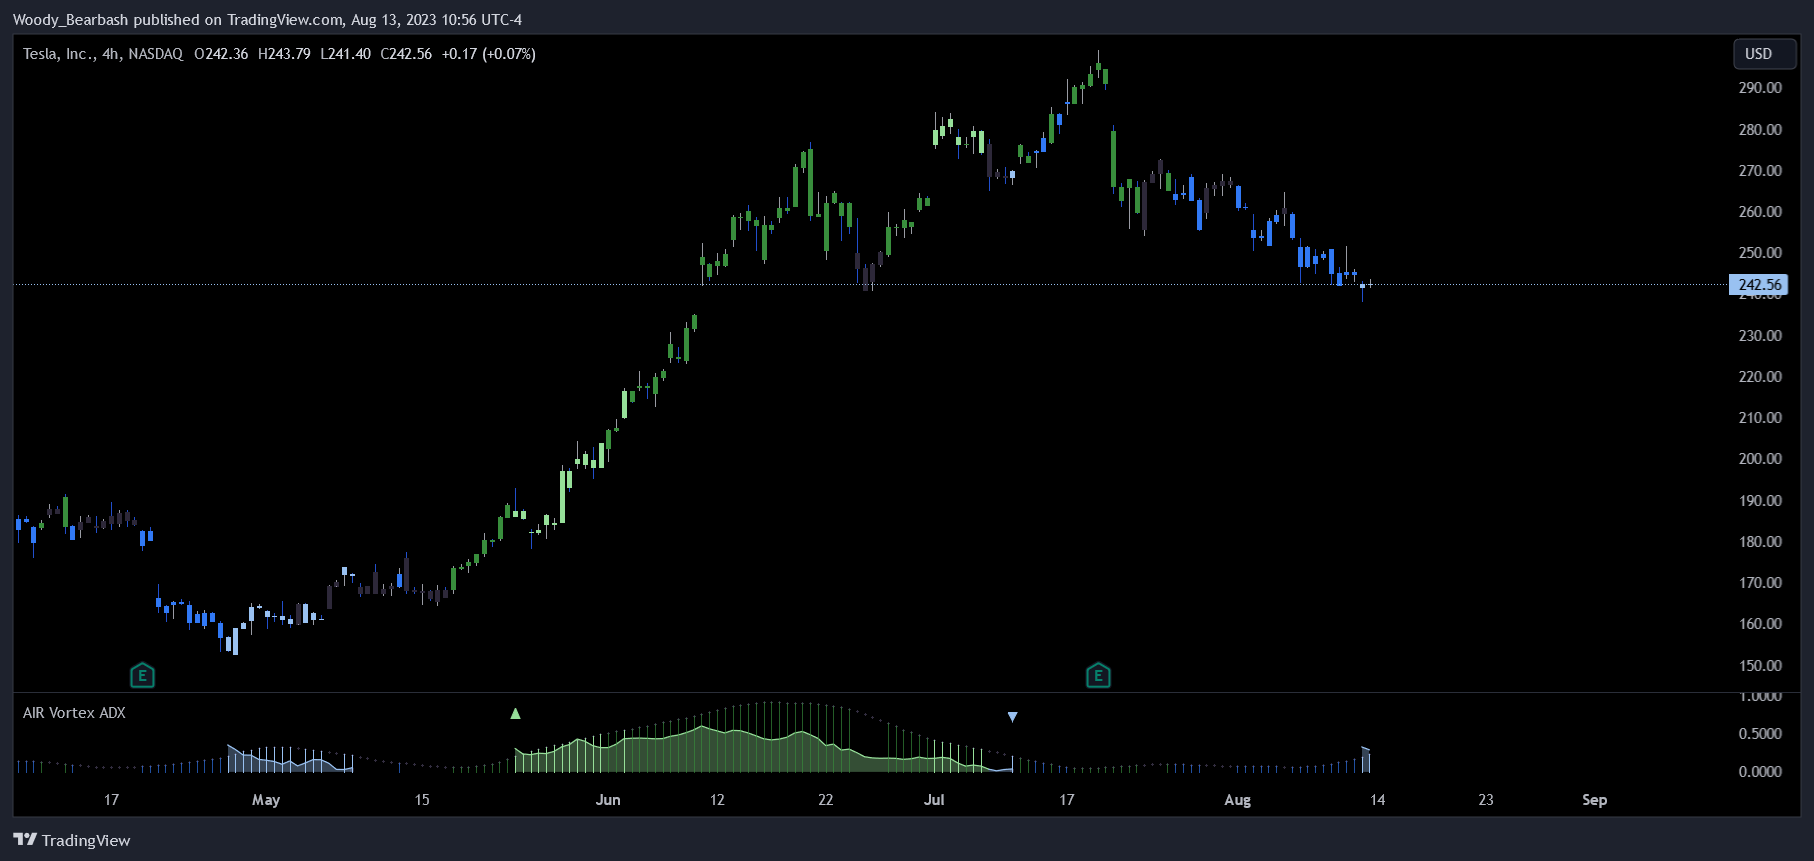Click the 280.00 price axis label
The width and height of the screenshot is (1814, 861).
[x=1760, y=130]
